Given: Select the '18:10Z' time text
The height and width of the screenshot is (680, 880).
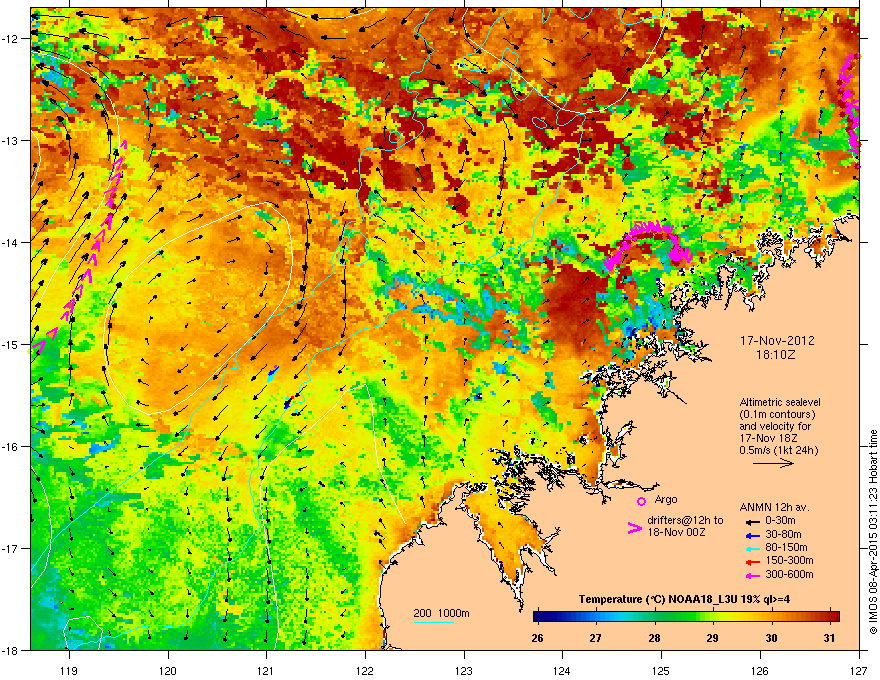Looking at the screenshot, I should pyautogui.click(x=776, y=355).
